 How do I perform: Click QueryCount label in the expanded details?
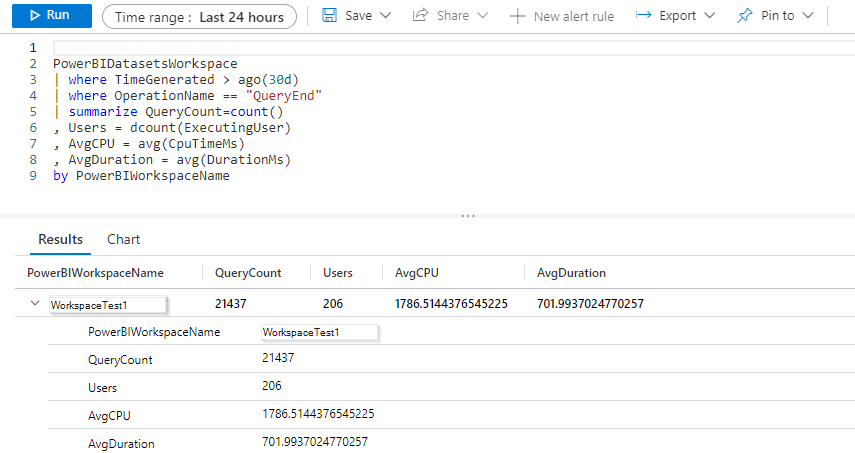point(120,360)
